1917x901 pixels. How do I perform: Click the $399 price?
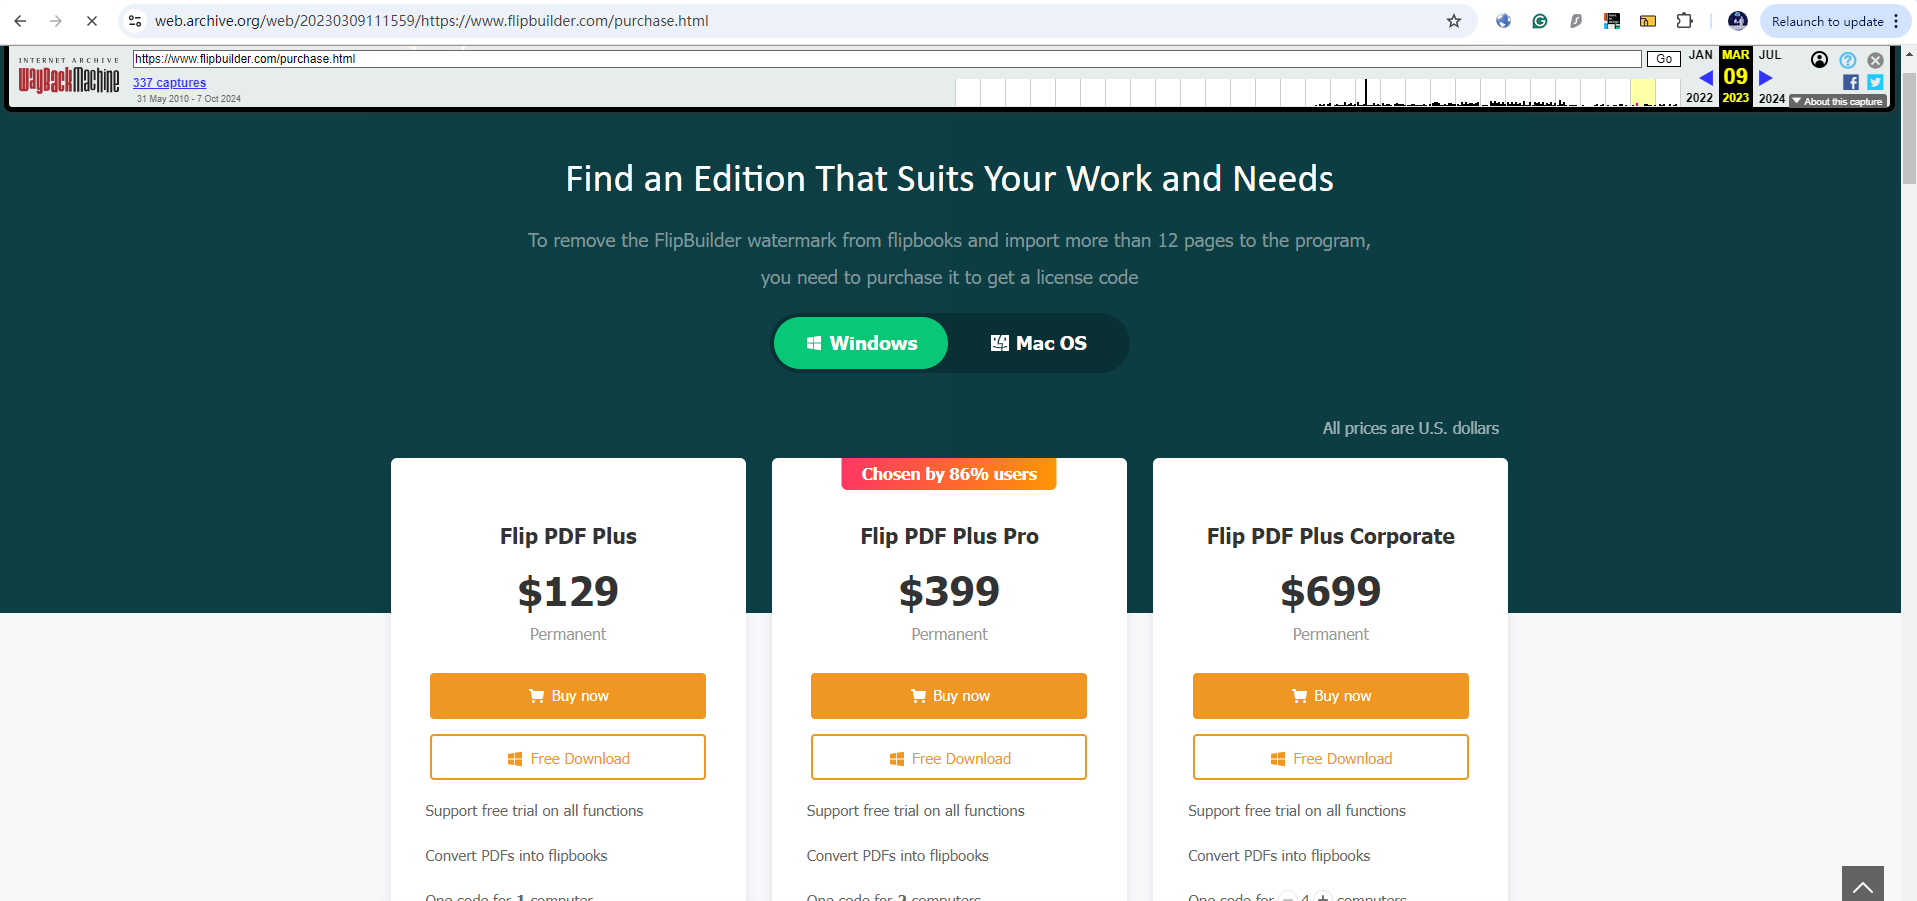tap(949, 592)
